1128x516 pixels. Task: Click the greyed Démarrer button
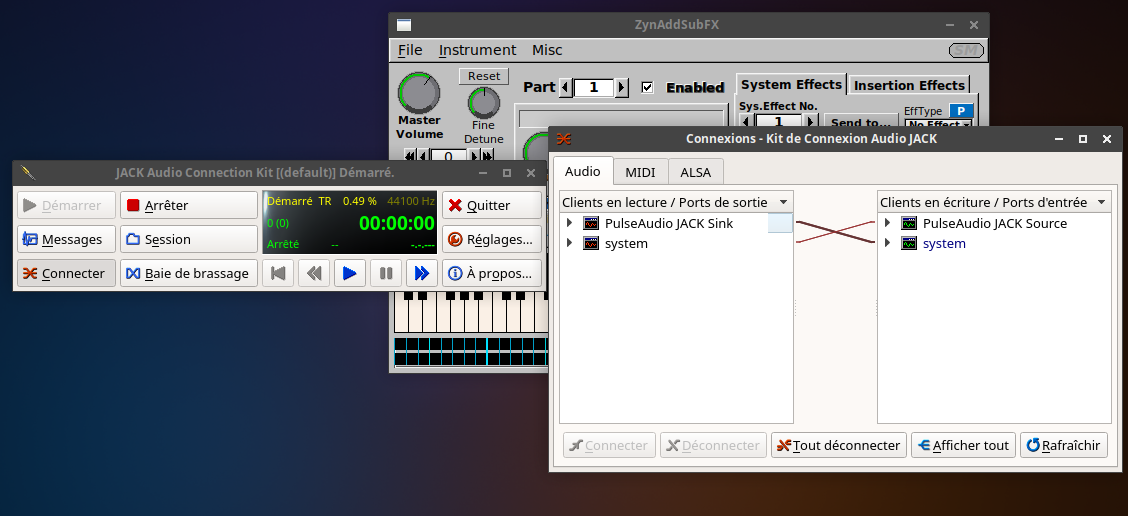pos(66,205)
